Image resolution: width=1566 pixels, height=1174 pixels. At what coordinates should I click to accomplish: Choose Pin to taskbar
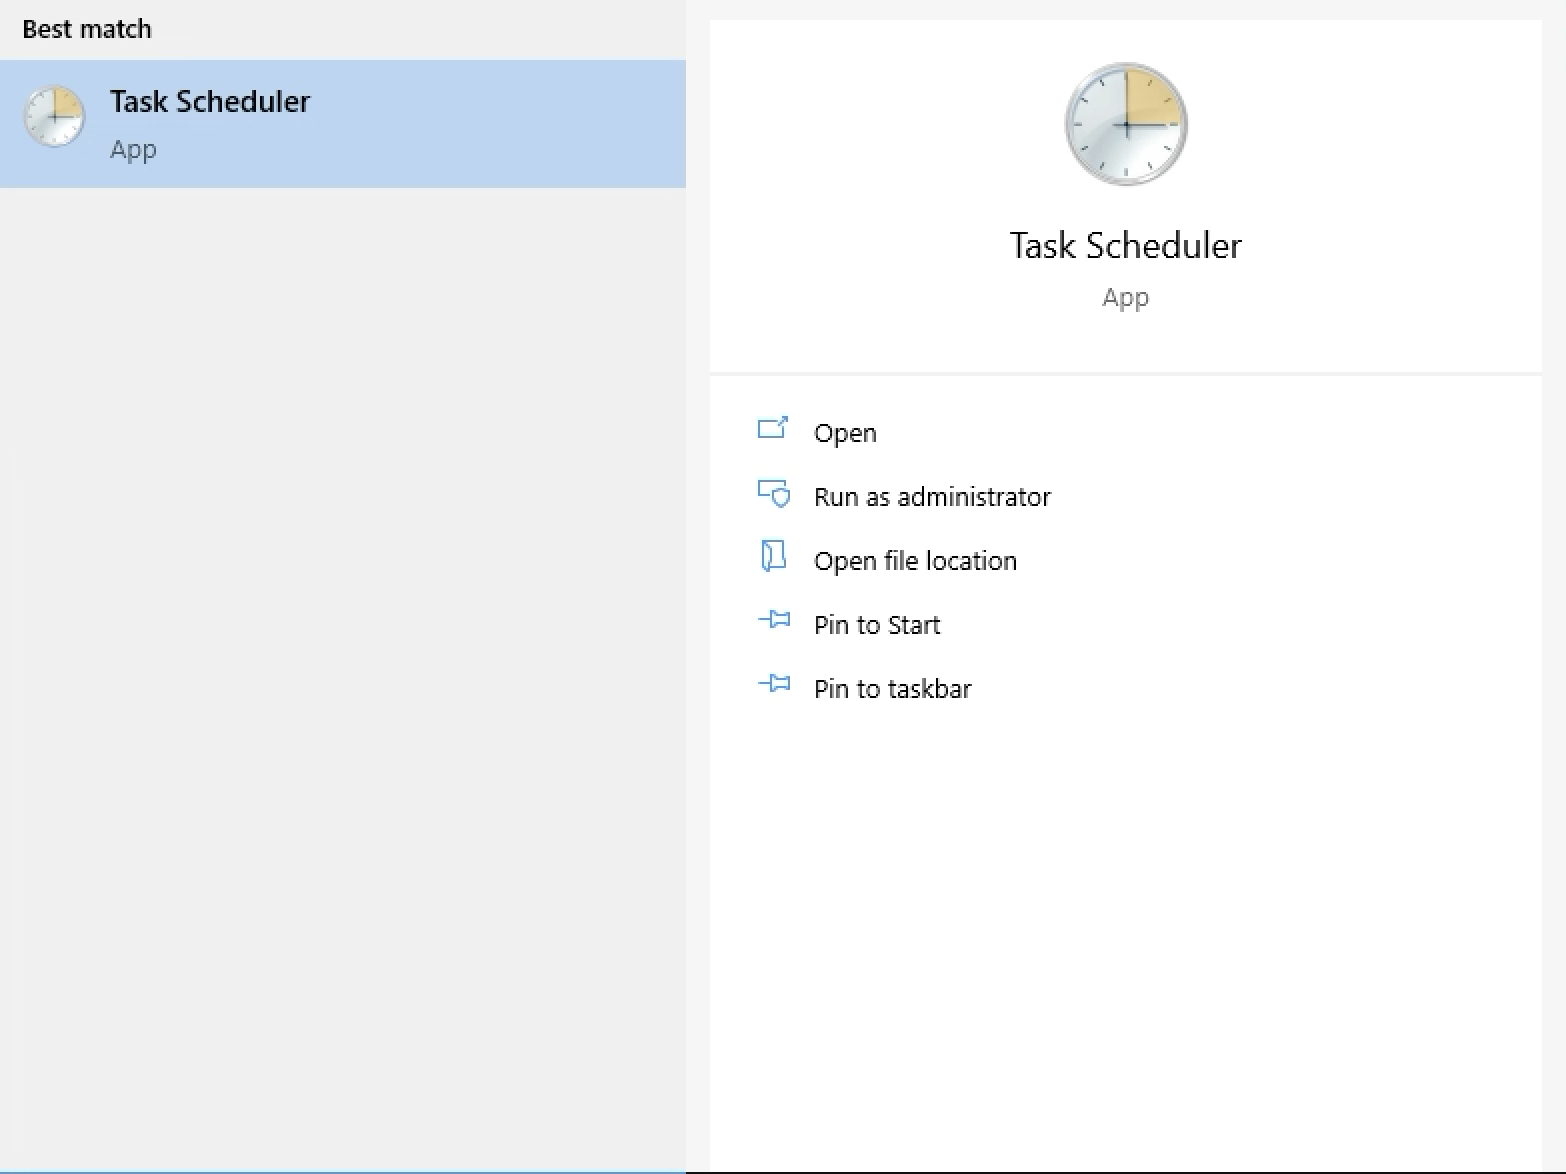tap(892, 689)
